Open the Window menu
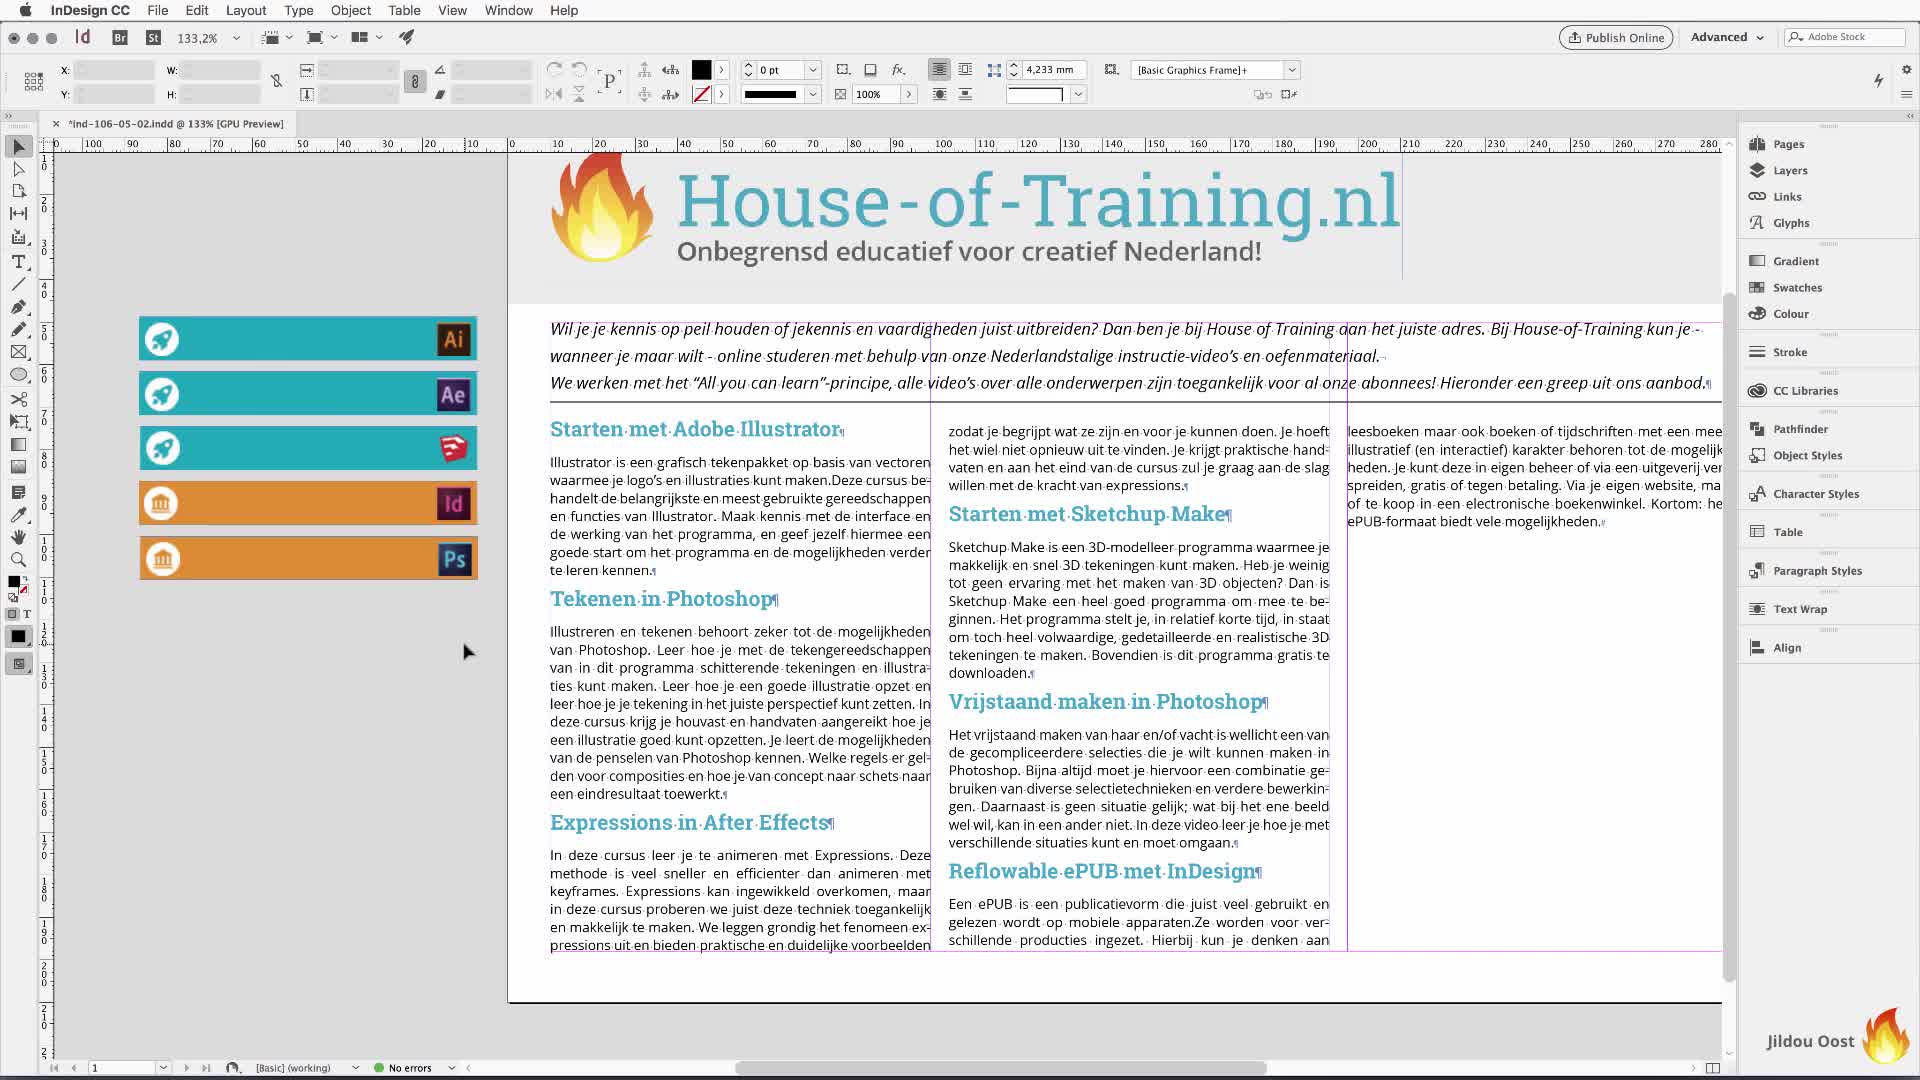Image resolution: width=1920 pixels, height=1080 pixels. pos(508,10)
